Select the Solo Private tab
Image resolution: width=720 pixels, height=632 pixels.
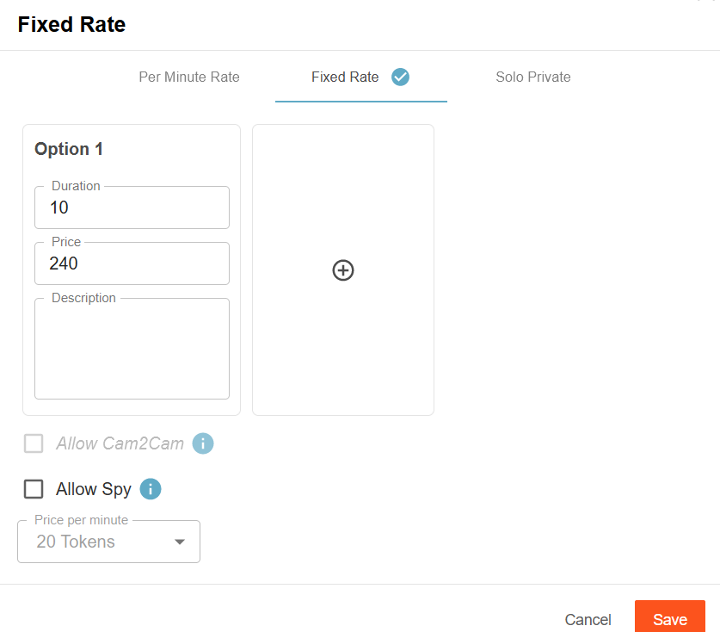pyautogui.click(x=533, y=77)
